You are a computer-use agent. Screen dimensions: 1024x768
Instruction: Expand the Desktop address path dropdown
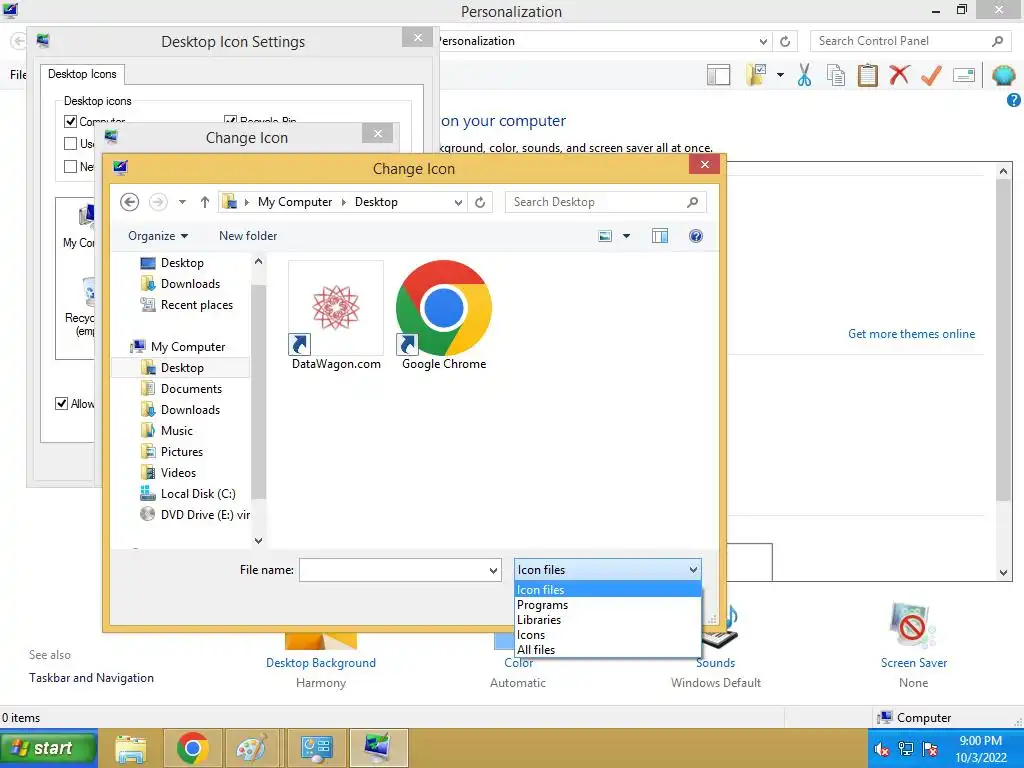click(x=458, y=202)
